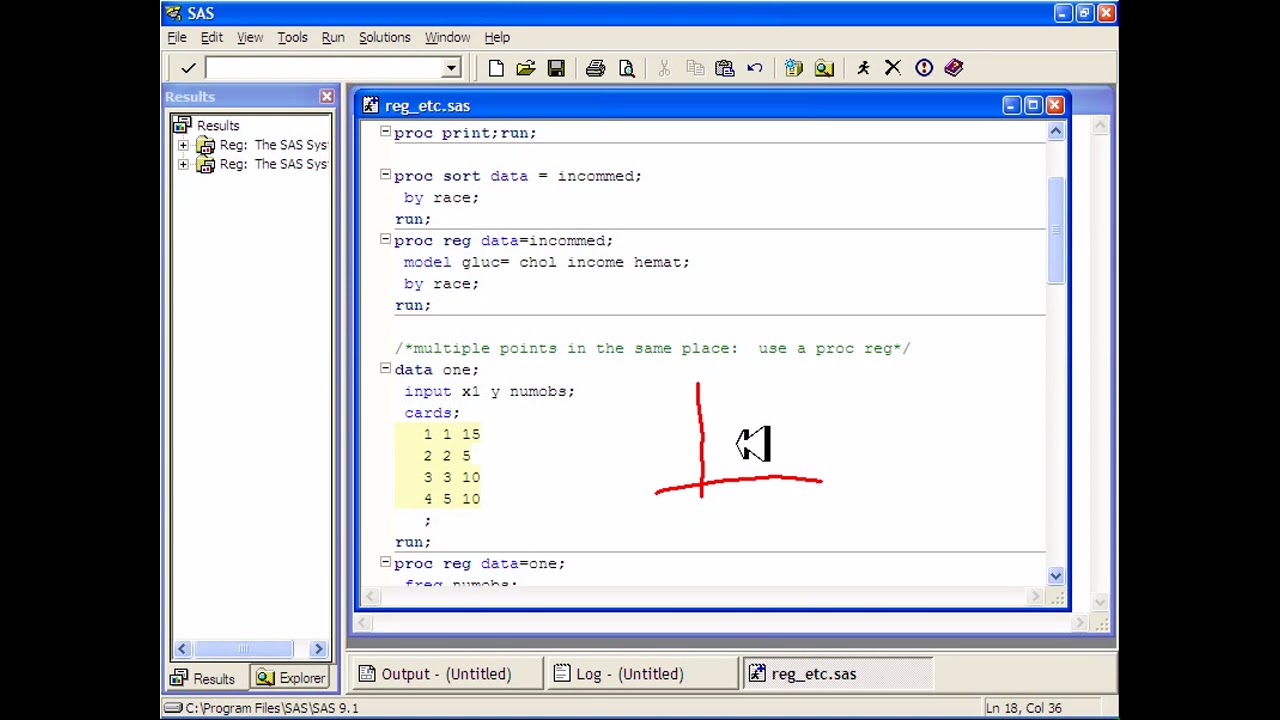Click data row '4 5 10'
The height and width of the screenshot is (720, 1280).
tap(451, 499)
